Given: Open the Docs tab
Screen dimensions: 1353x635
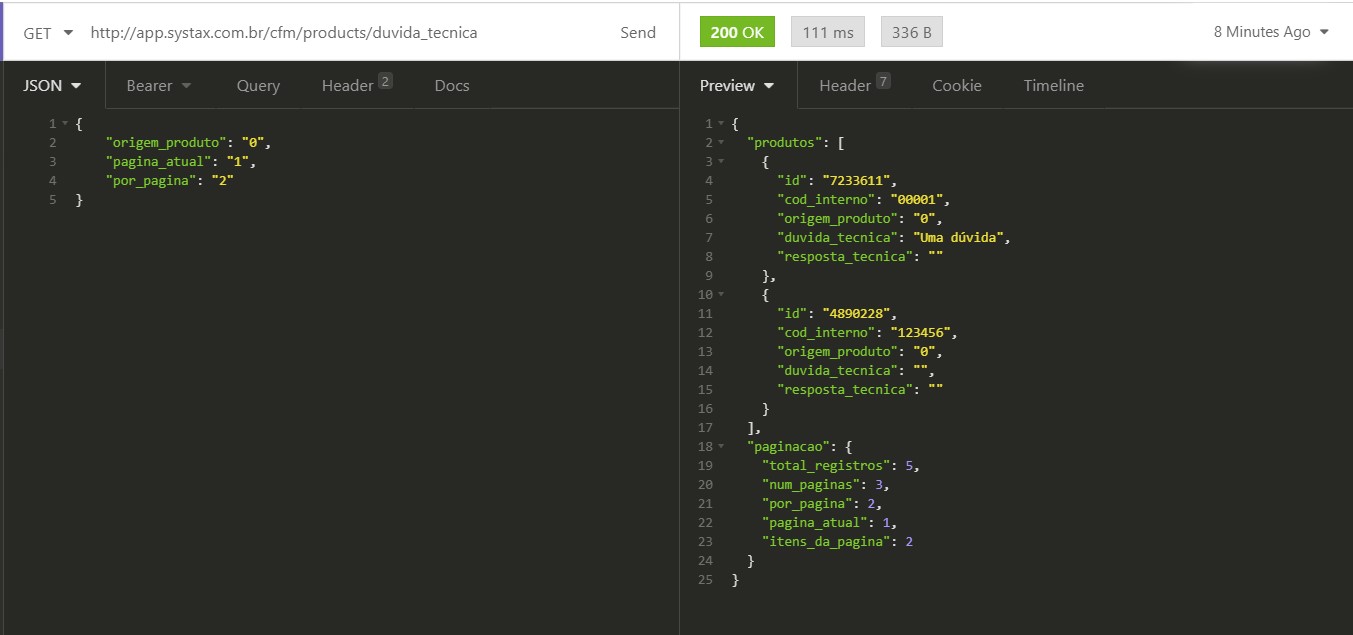Looking at the screenshot, I should tap(452, 86).
